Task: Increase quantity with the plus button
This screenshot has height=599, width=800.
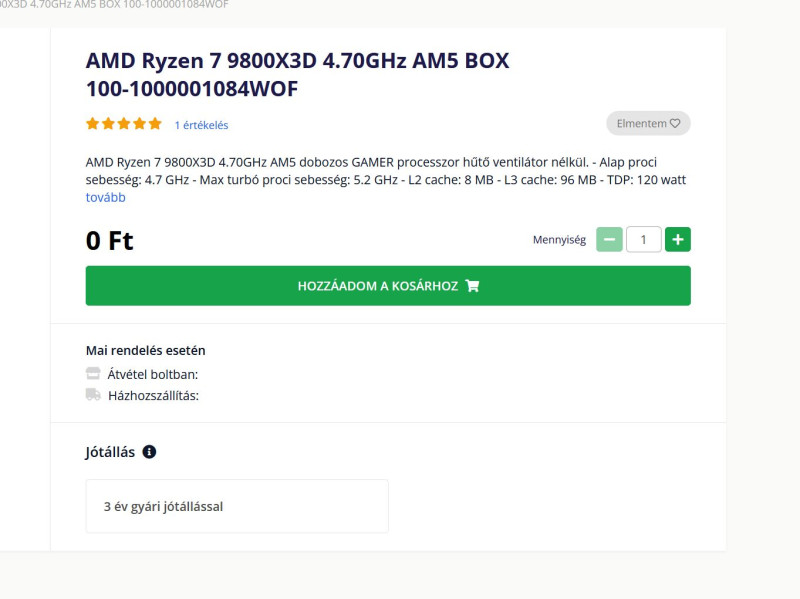Action: [x=678, y=239]
